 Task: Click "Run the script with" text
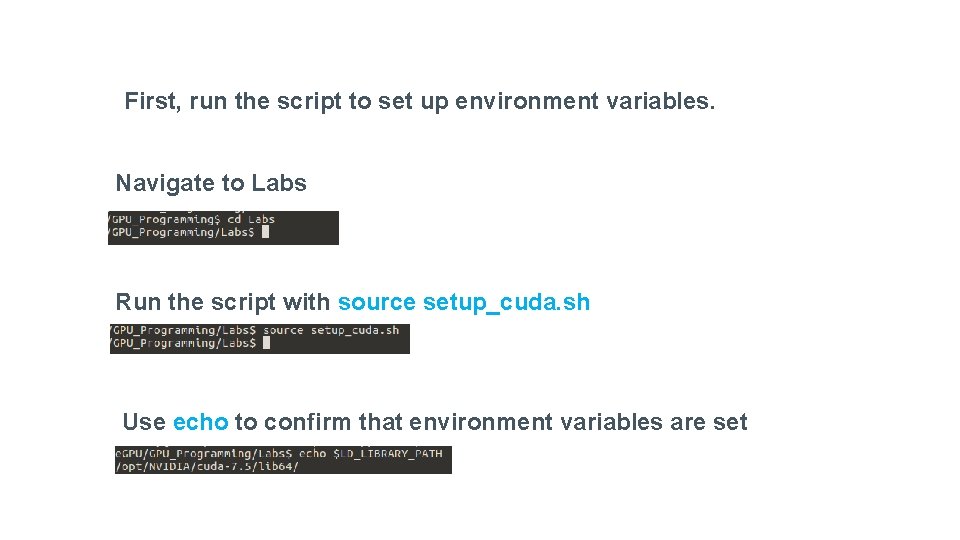[x=223, y=302]
